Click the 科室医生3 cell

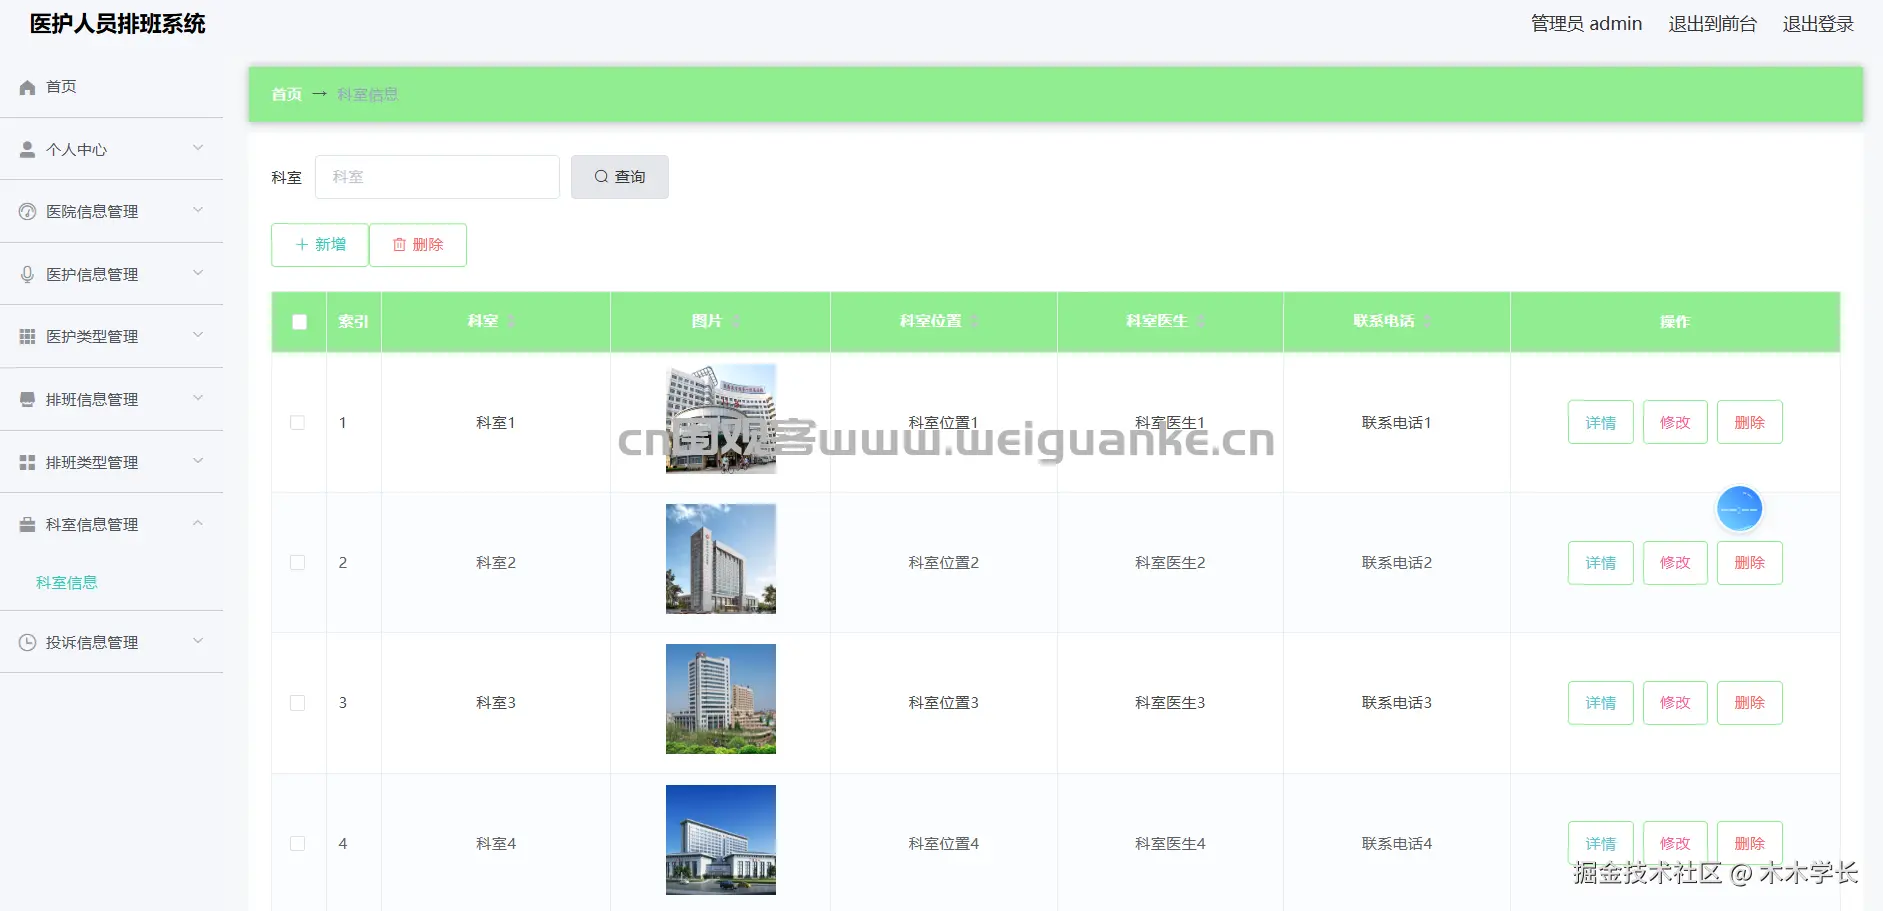pyautogui.click(x=1170, y=703)
